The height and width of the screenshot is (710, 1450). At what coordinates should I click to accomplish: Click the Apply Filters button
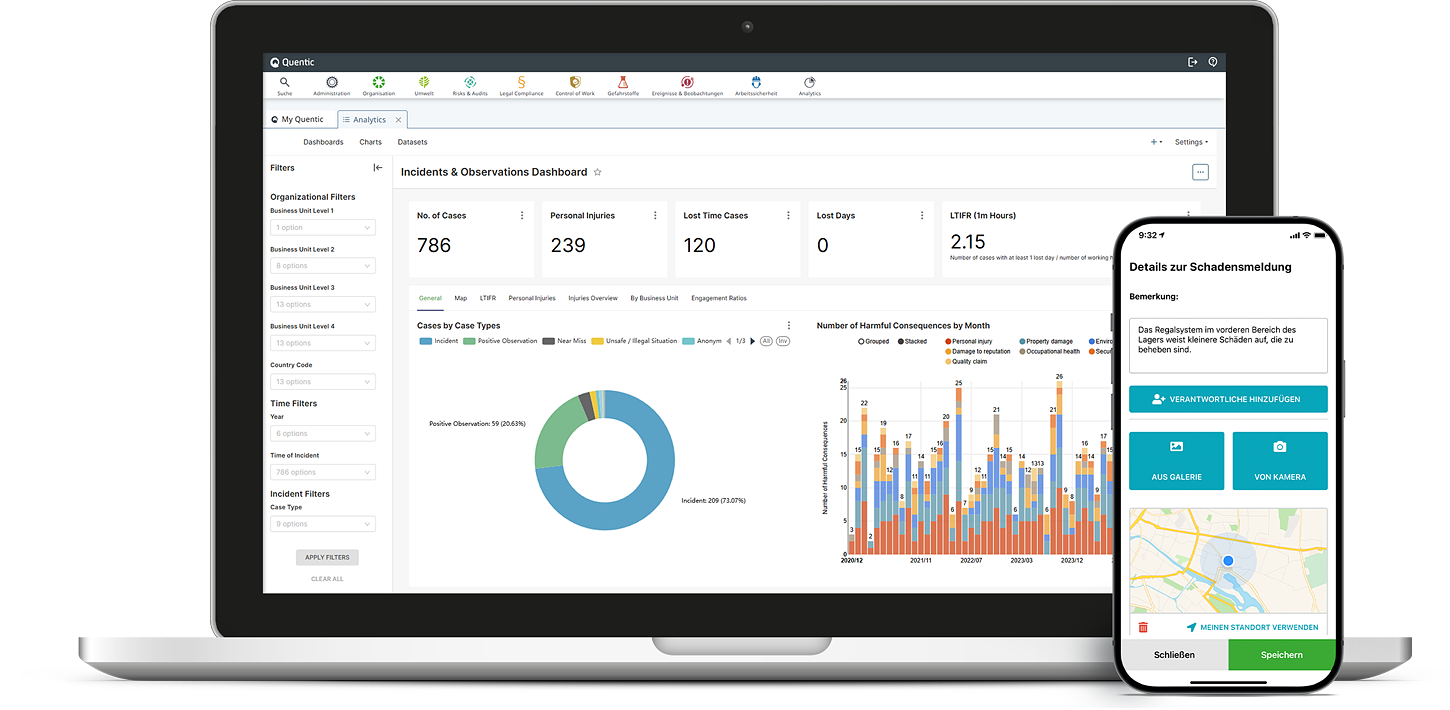click(x=327, y=557)
